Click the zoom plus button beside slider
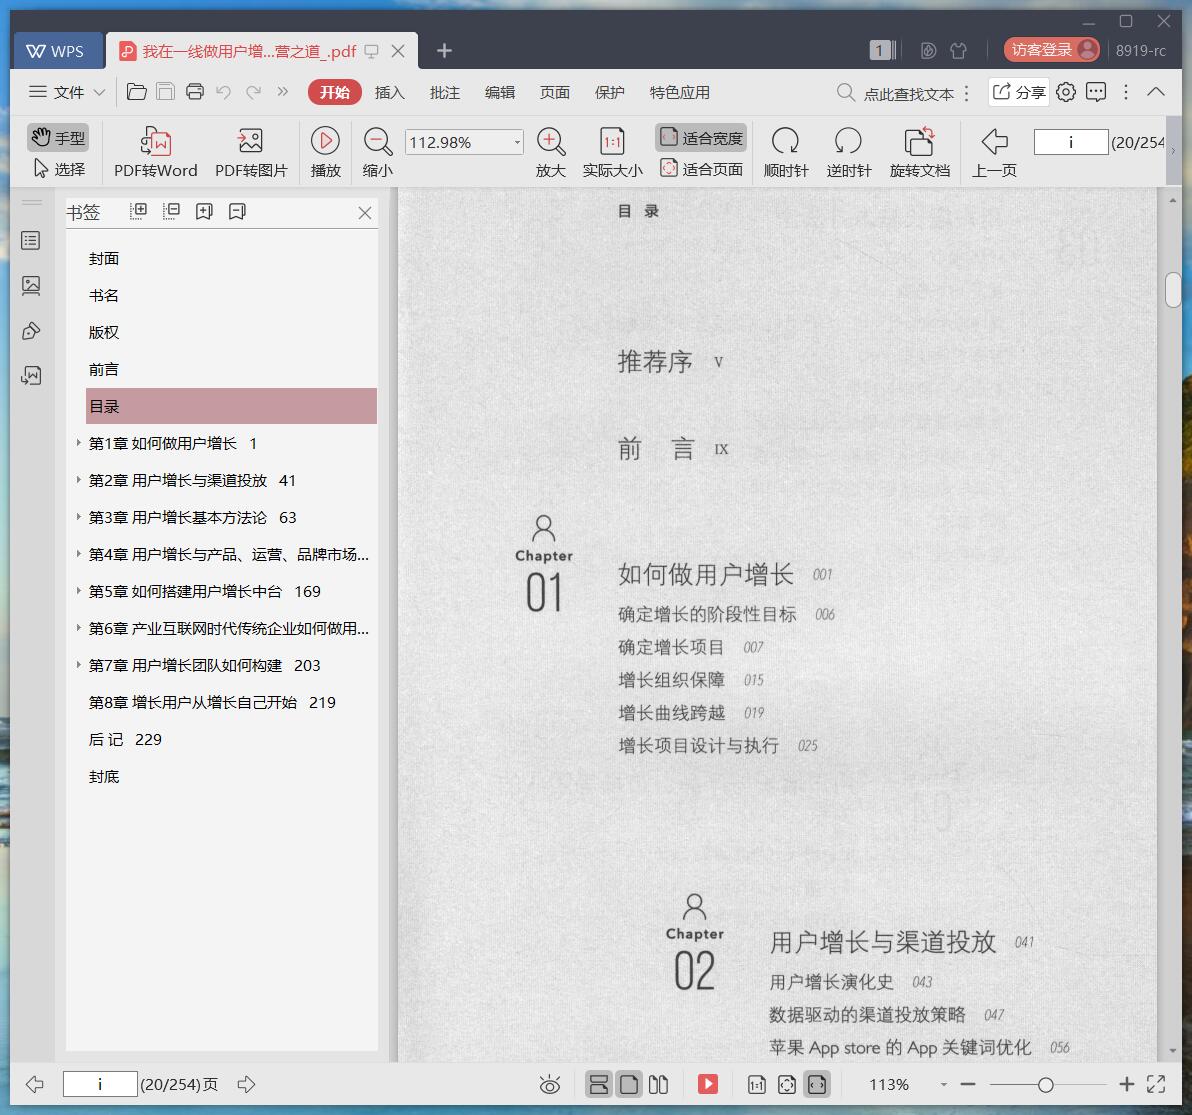Viewport: 1192px width, 1115px height. [1127, 1085]
